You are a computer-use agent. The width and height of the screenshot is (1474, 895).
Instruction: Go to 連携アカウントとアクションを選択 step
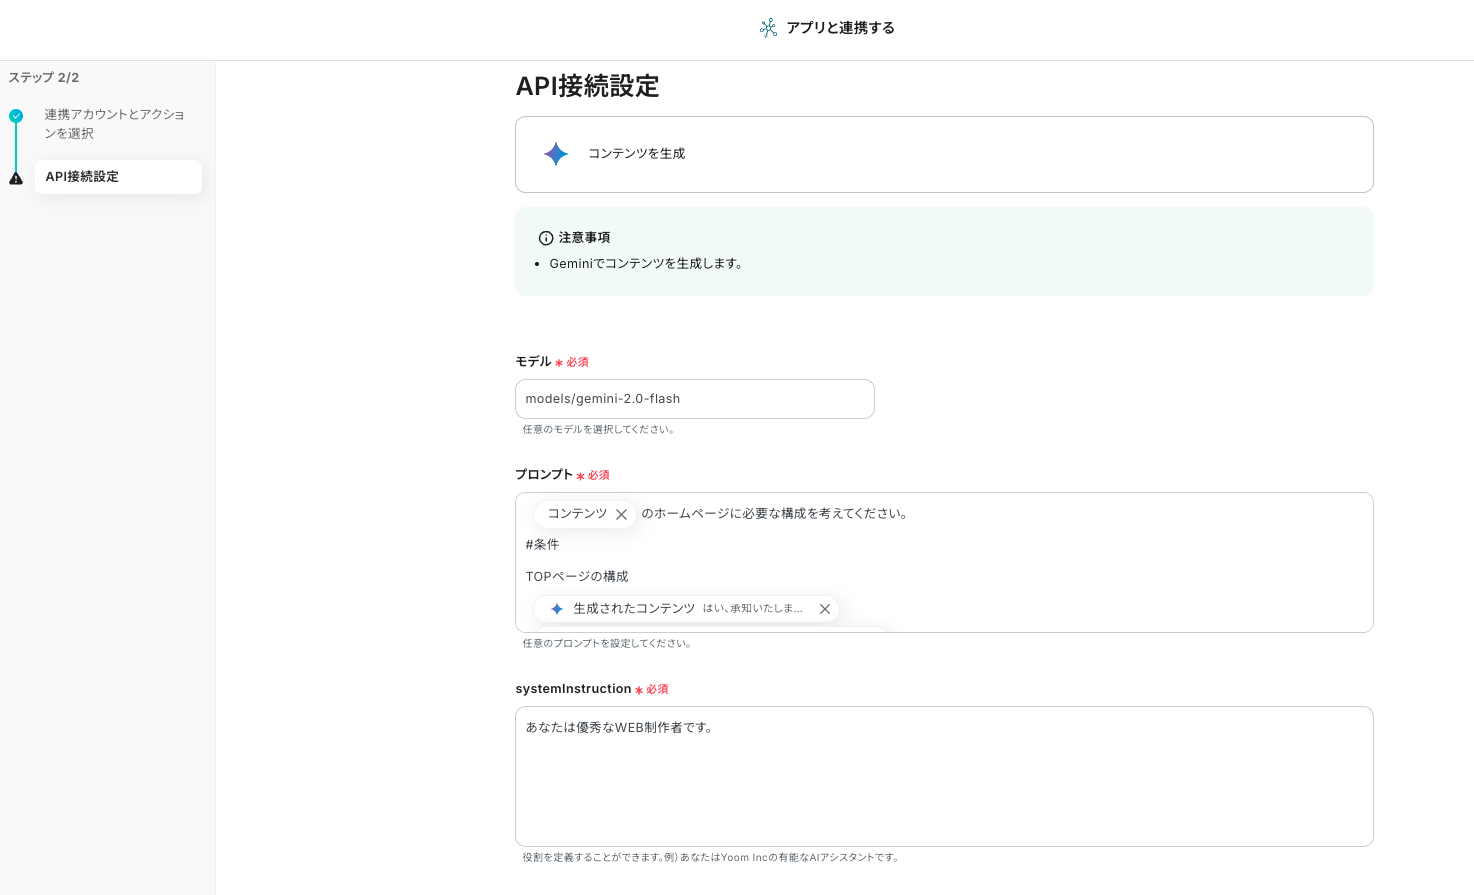pos(114,124)
